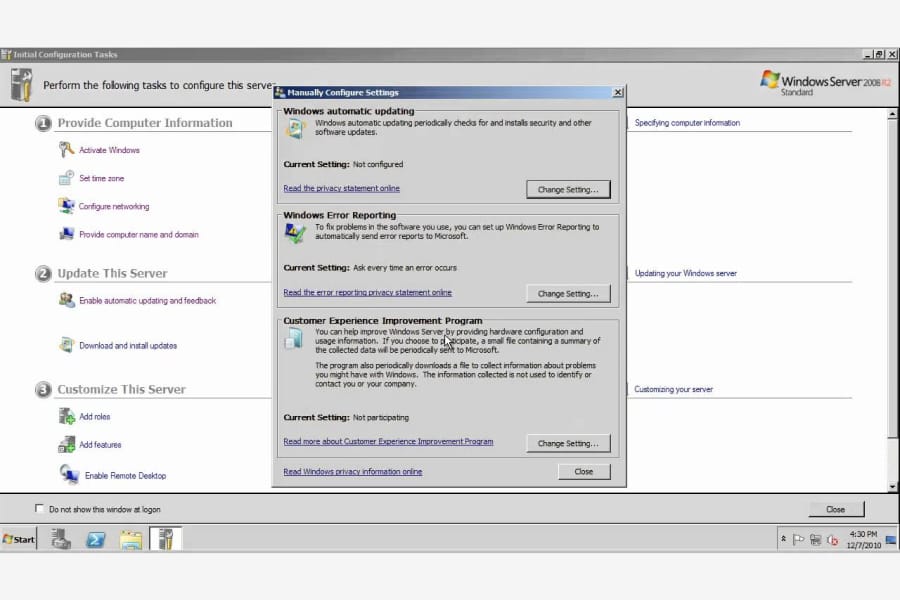Click the 'Update This Server' heading

point(112,273)
